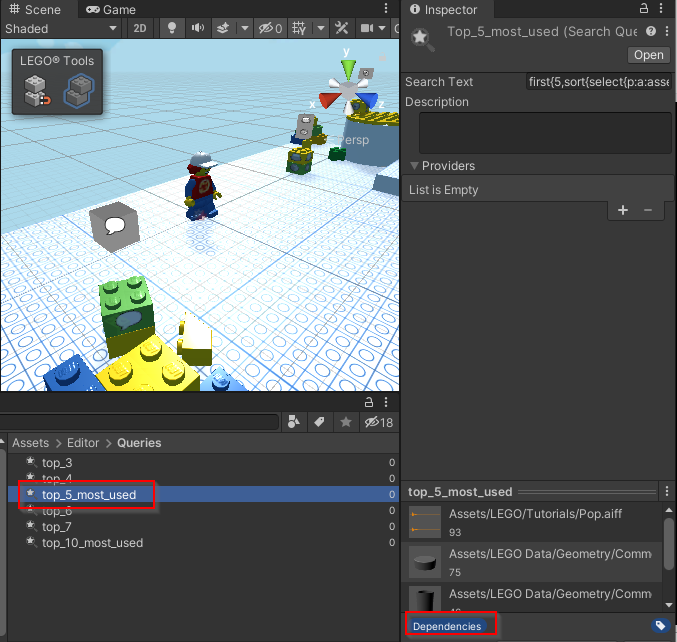Screen dimensions: 677x642
Task: Collapse the Providers section
Action: coord(415,166)
